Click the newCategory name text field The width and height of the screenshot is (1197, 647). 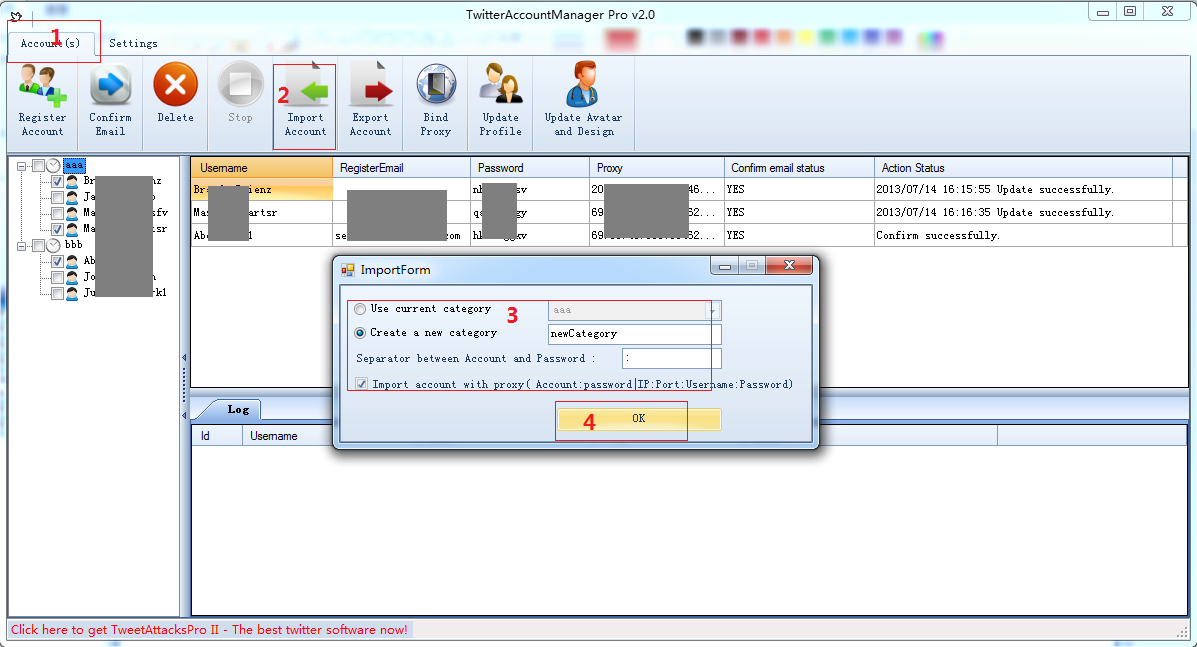[x=634, y=334]
